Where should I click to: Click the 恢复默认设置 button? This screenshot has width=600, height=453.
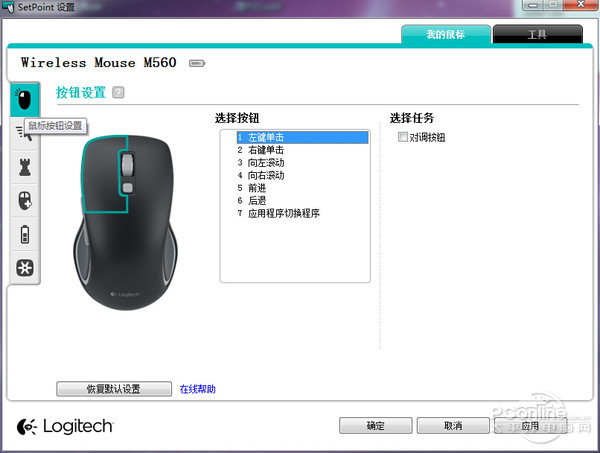pyautogui.click(x=114, y=389)
